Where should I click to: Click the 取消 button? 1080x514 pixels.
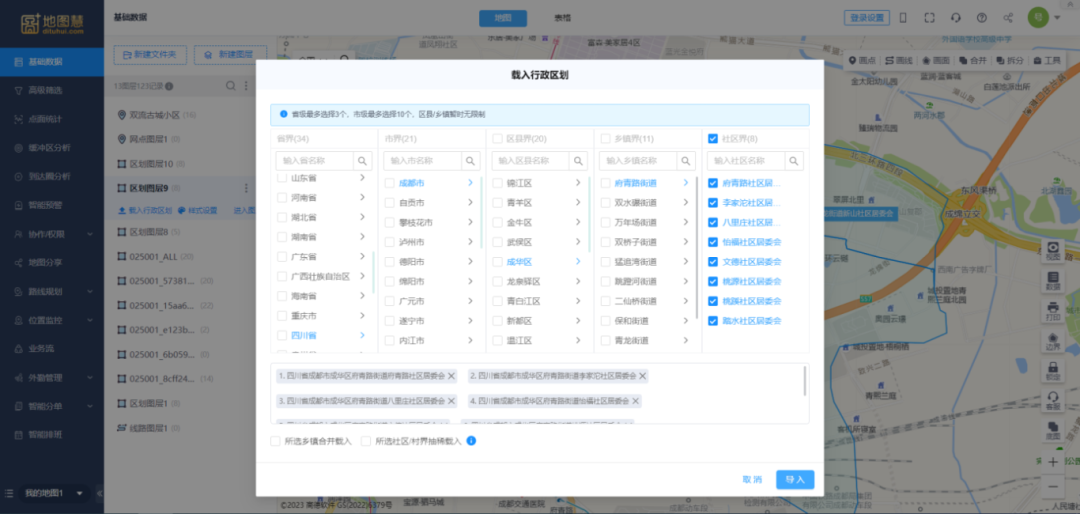[752, 480]
